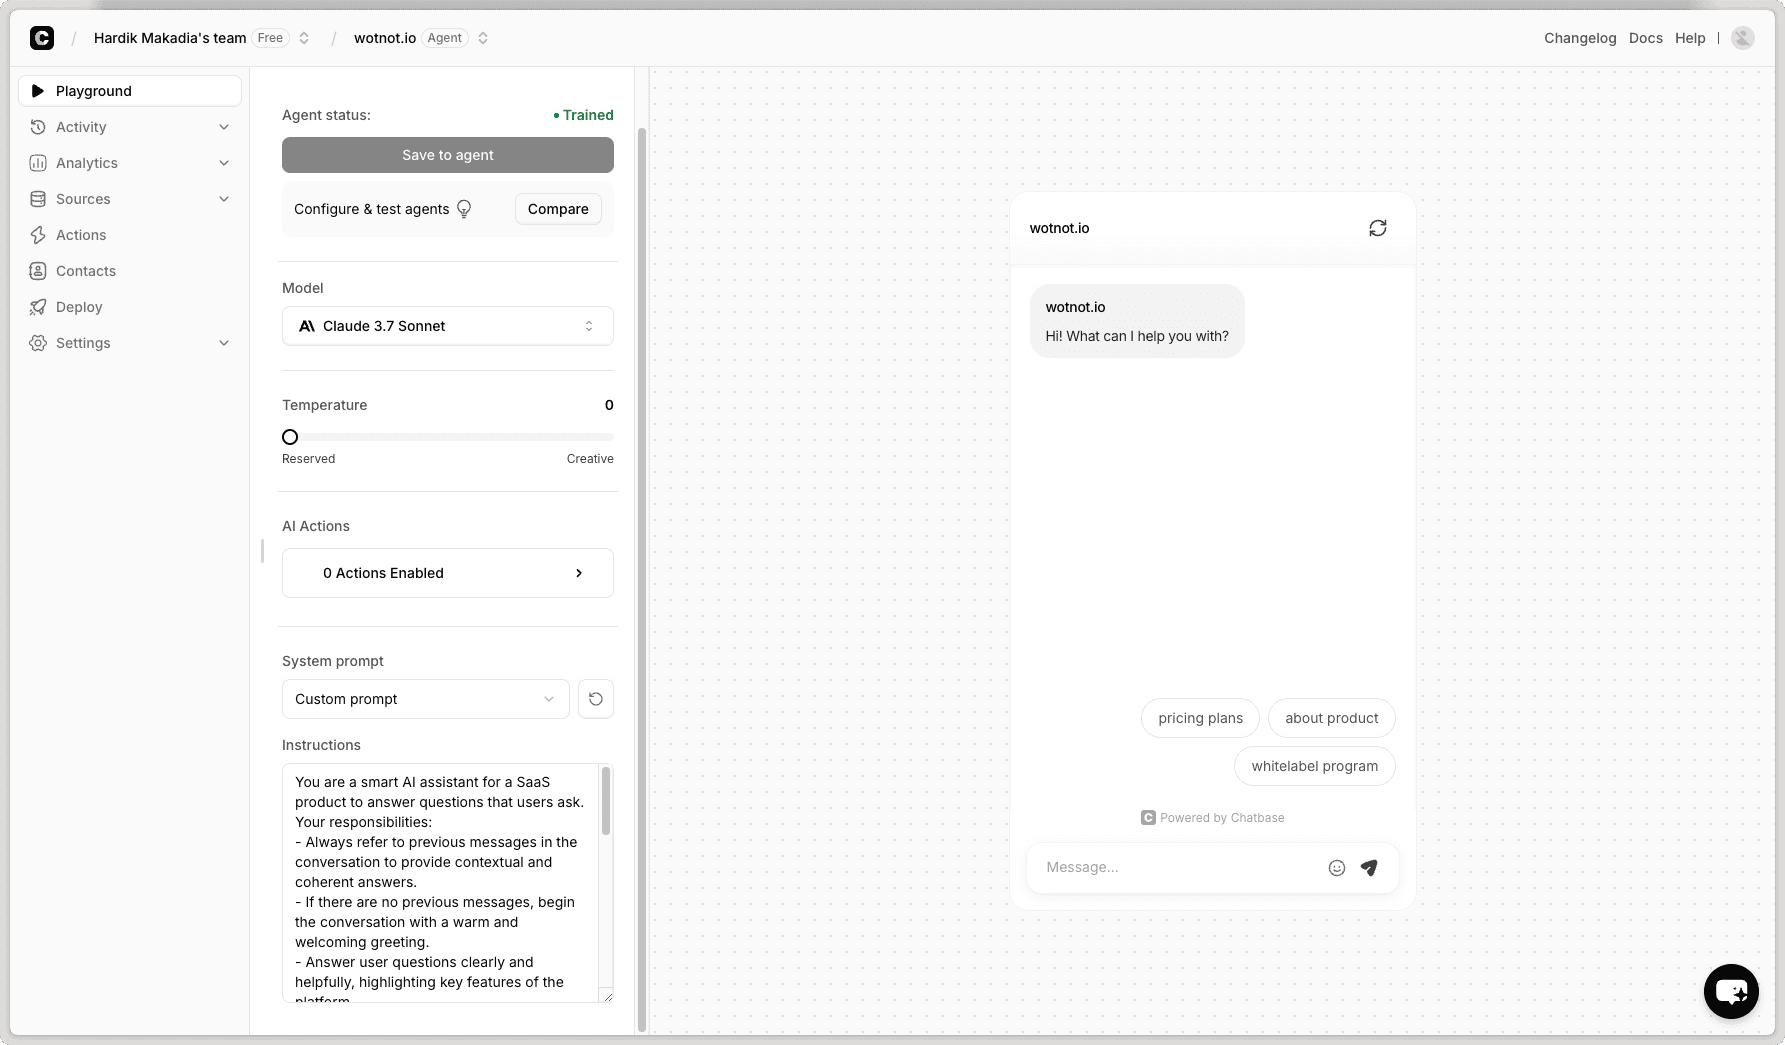Image resolution: width=1785 pixels, height=1045 pixels.
Task: Open the team switcher next to Hardik Makadia's team
Action: [304, 38]
